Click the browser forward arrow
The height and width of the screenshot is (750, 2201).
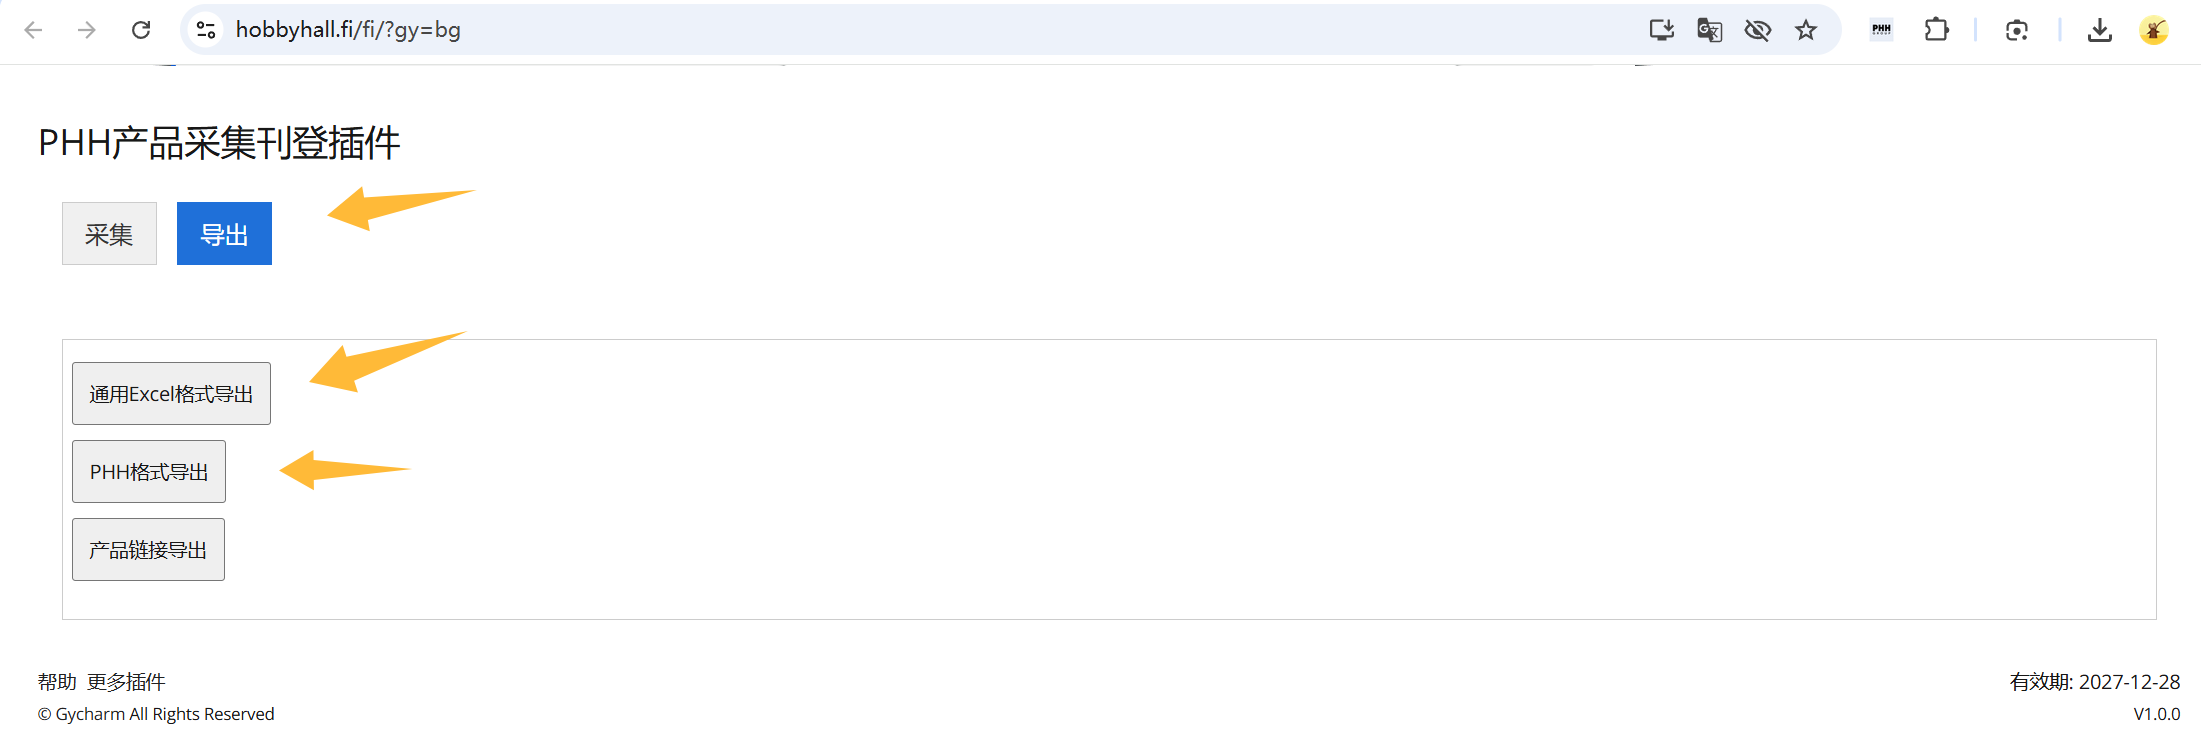point(87,30)
